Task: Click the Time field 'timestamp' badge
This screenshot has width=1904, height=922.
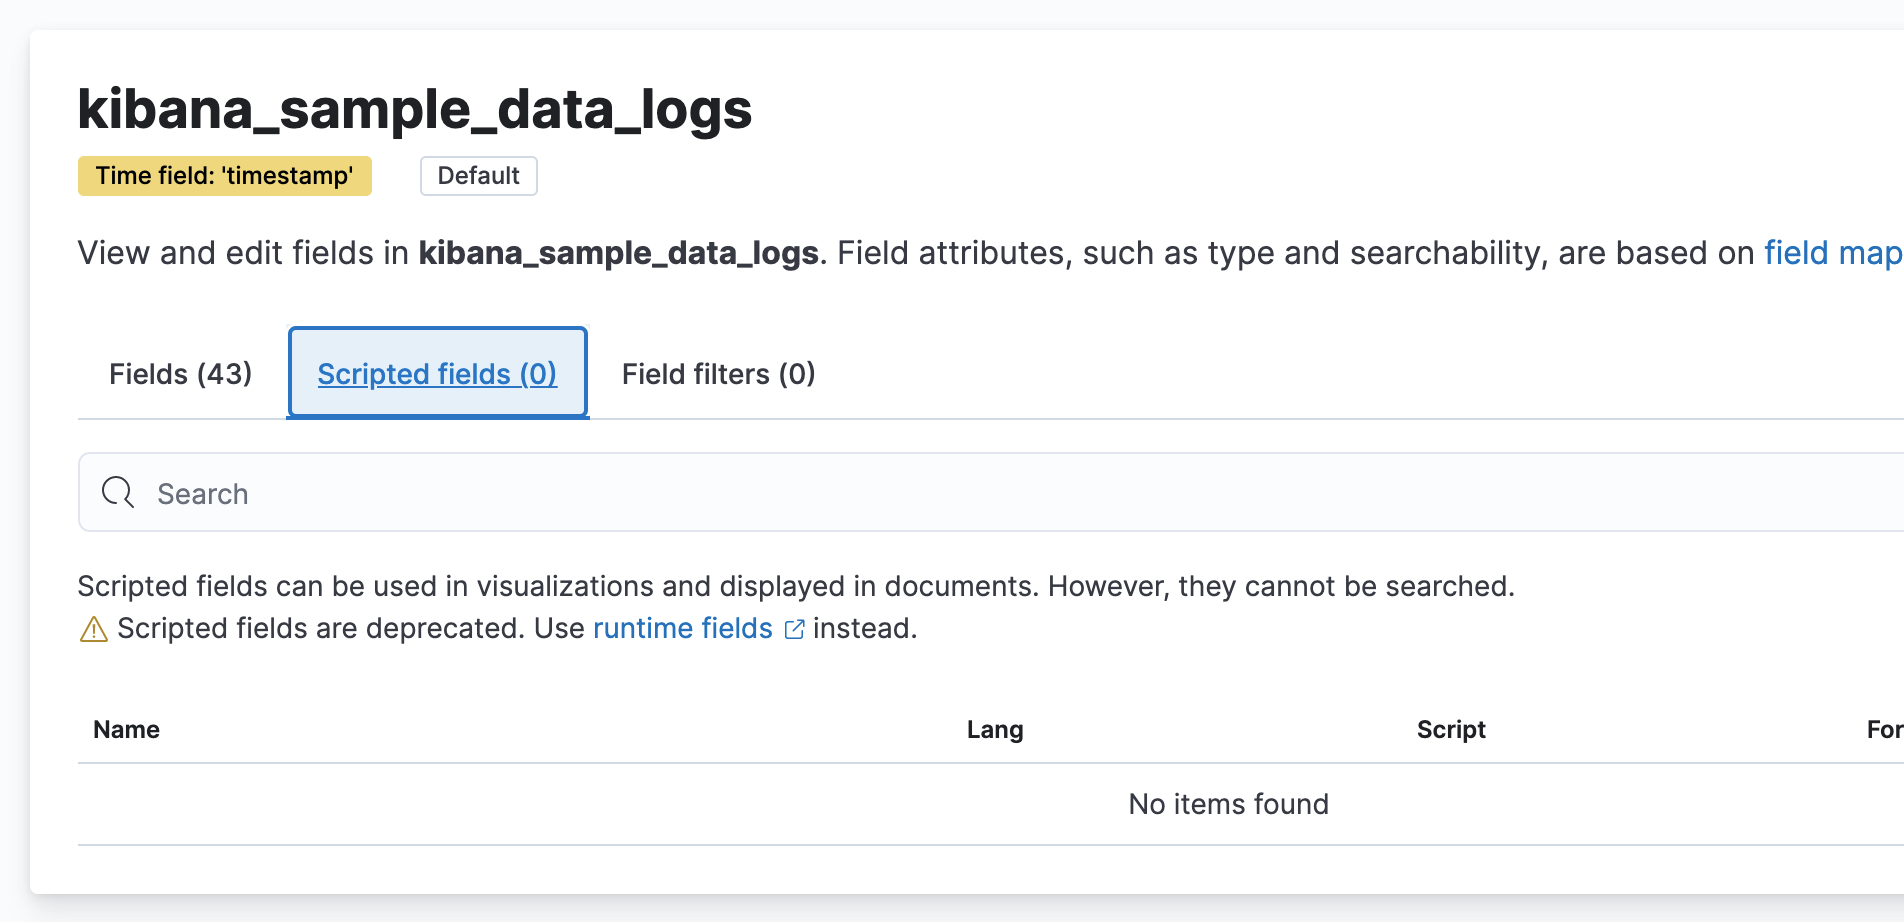Action: (x=224, y=176)
